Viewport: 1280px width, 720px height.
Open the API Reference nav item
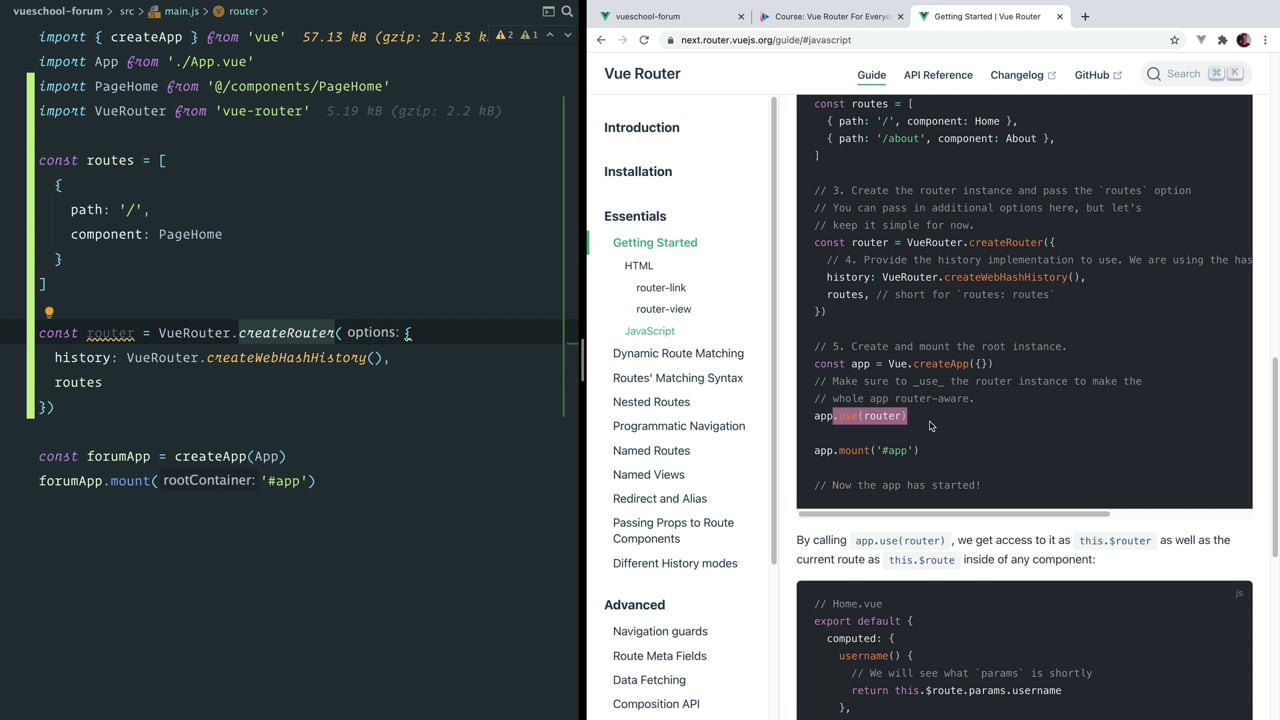click(938, 75)
